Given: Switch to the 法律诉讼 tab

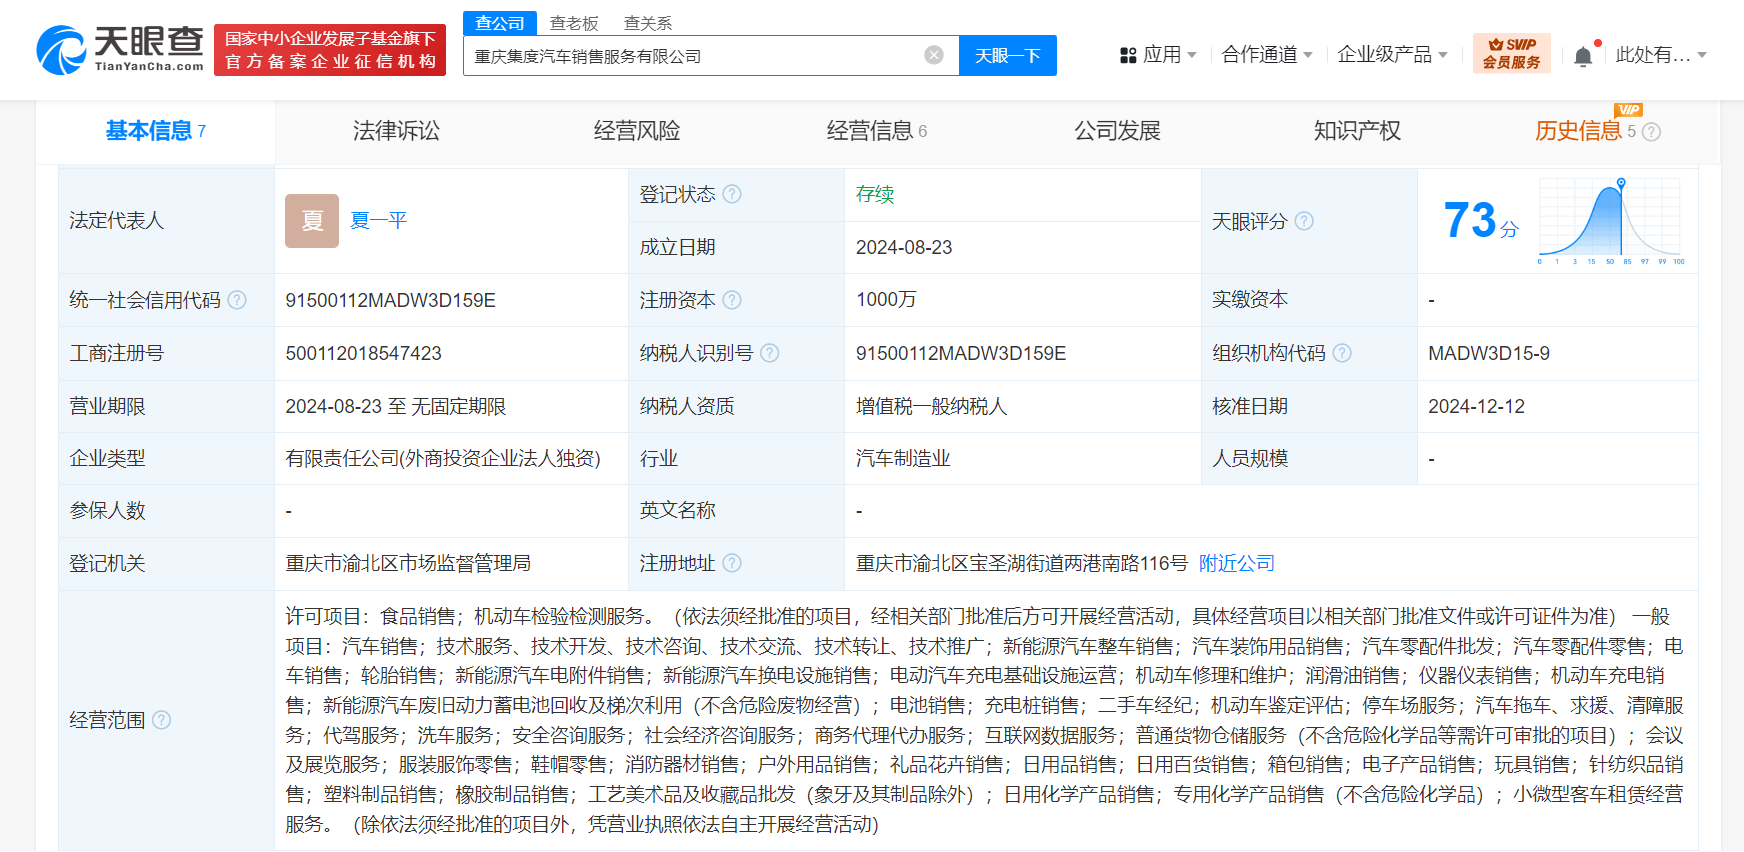Looking at the screenshot, I should tap(396, 131).
